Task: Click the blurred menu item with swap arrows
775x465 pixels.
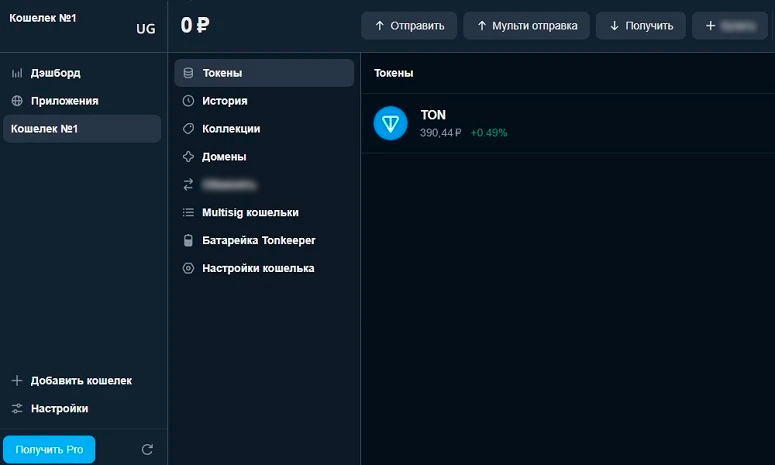Action: tap(228, 185)
